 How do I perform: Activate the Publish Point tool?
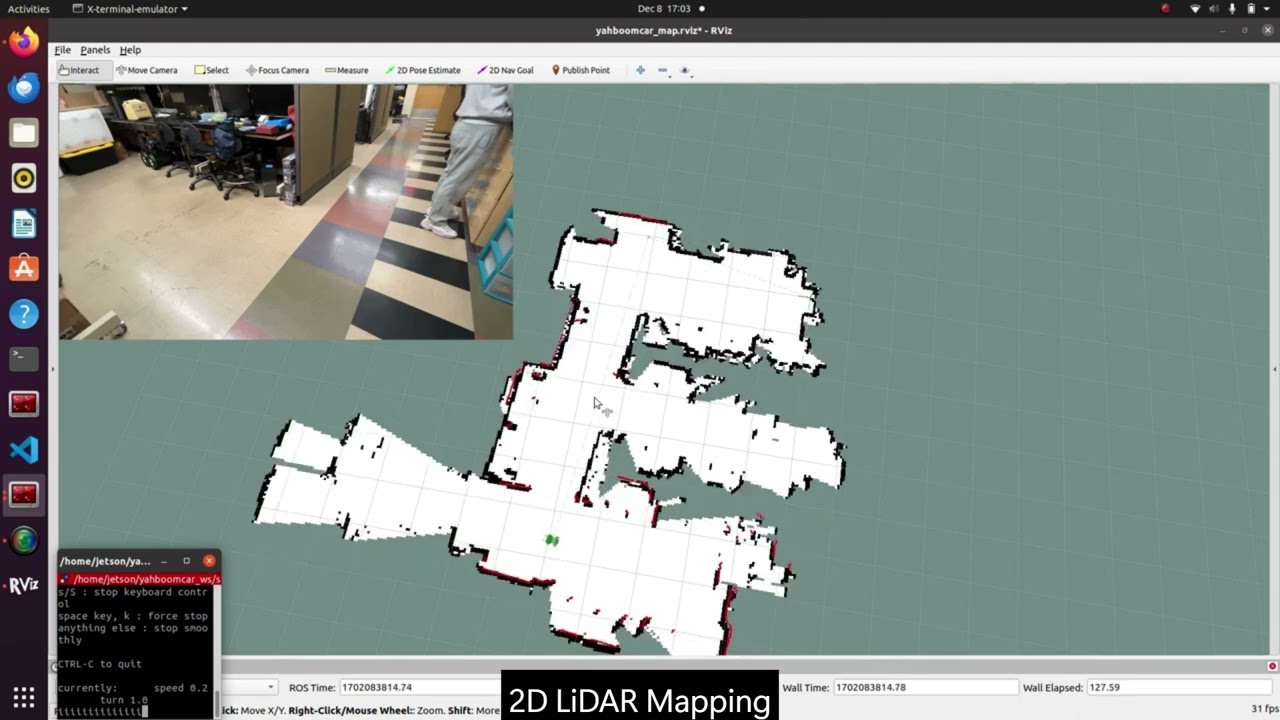580,70
